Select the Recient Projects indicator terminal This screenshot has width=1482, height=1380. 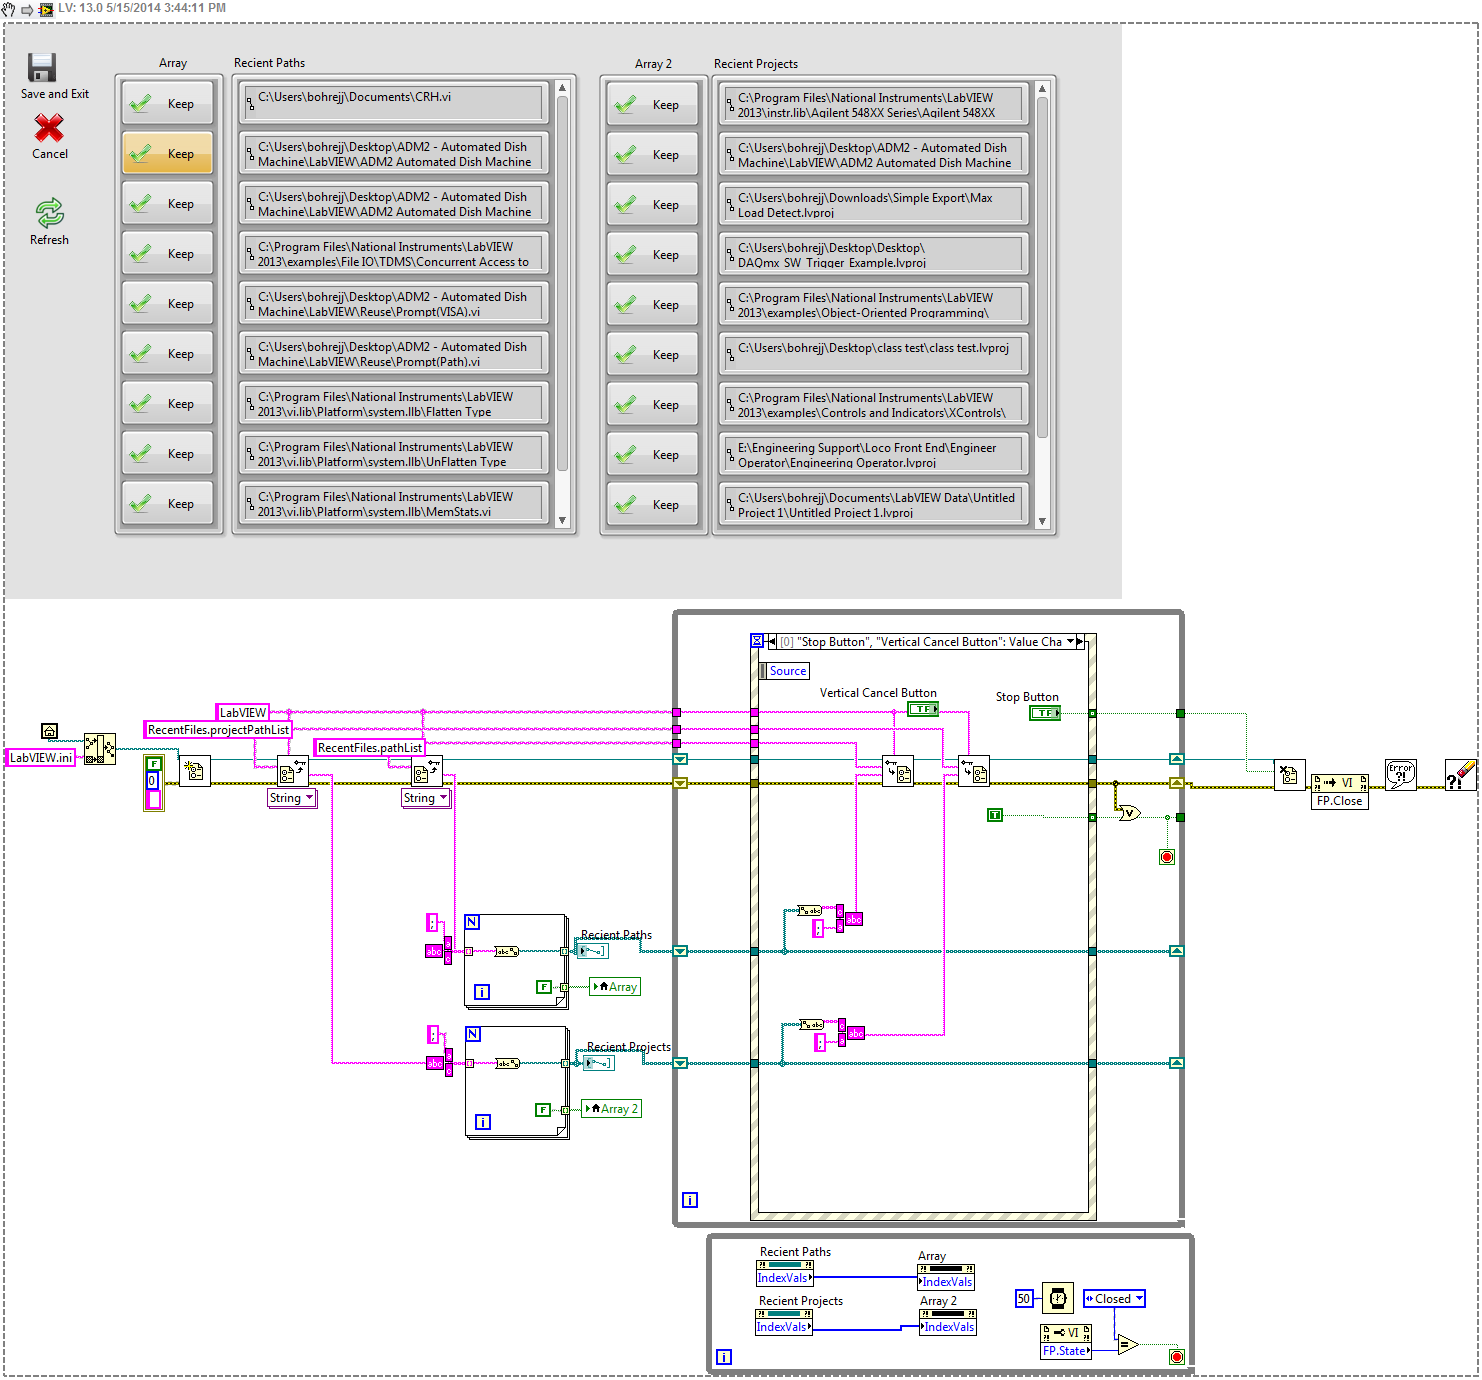pyautogui.click(x=599, y=1062)
